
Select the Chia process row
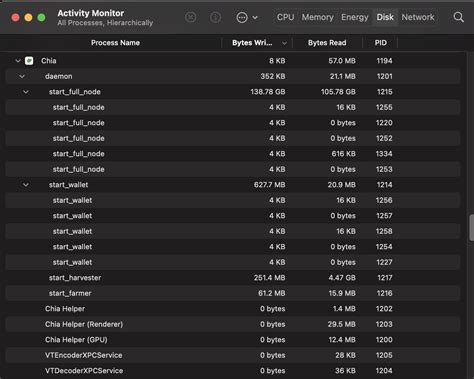[x=233, y=61]
